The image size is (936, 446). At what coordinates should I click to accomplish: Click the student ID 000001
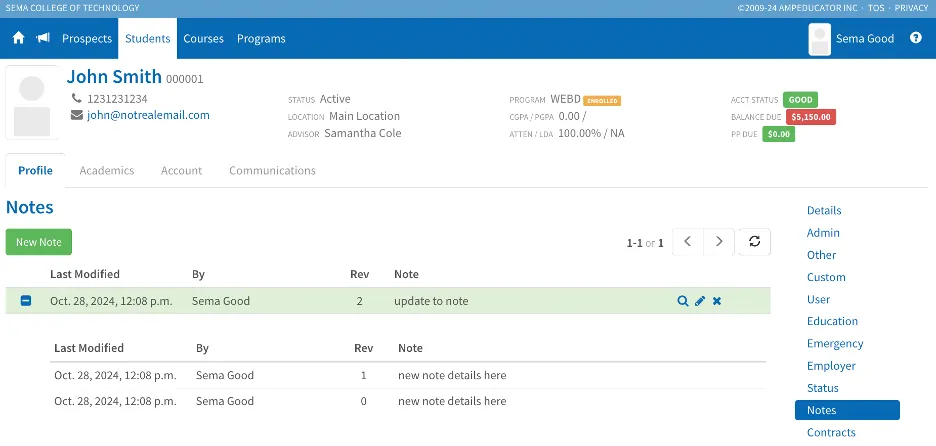point(184,79)
